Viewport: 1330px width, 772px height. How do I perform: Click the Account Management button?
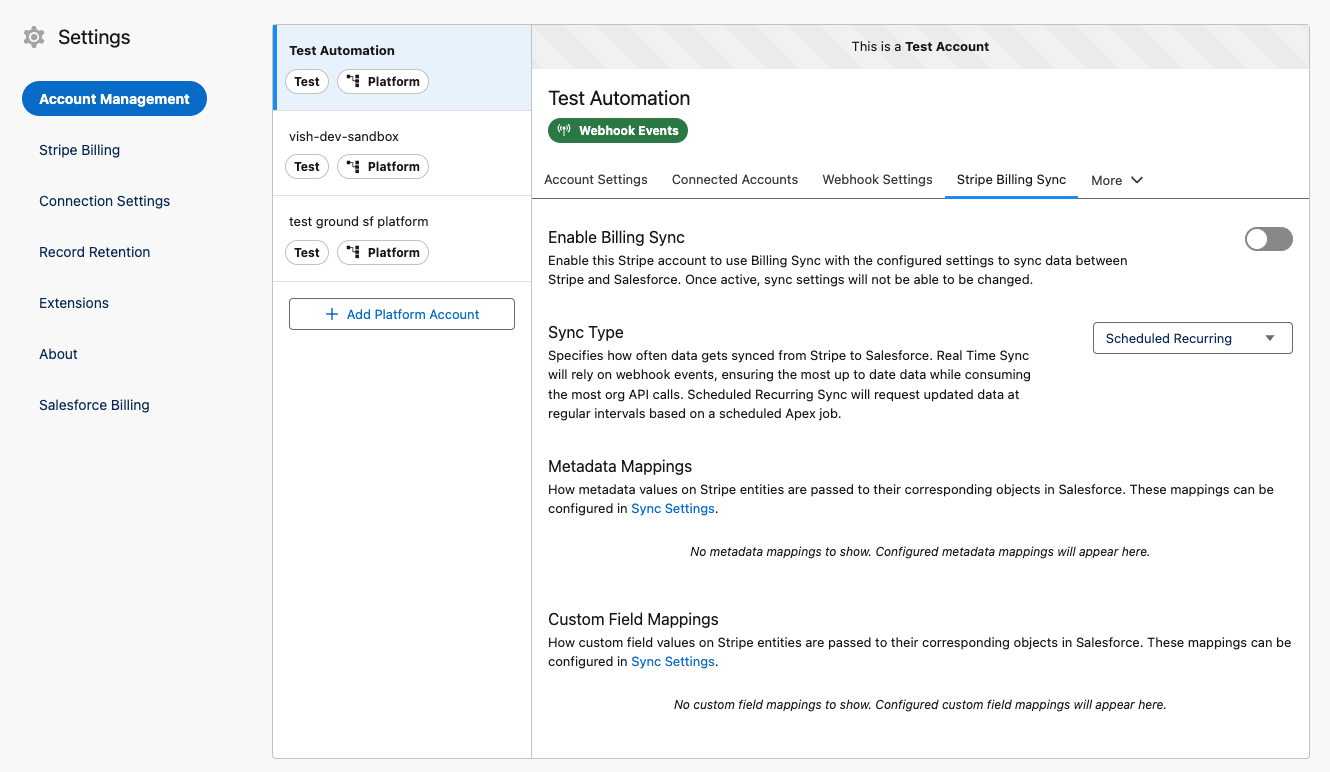tap(114, 99)
